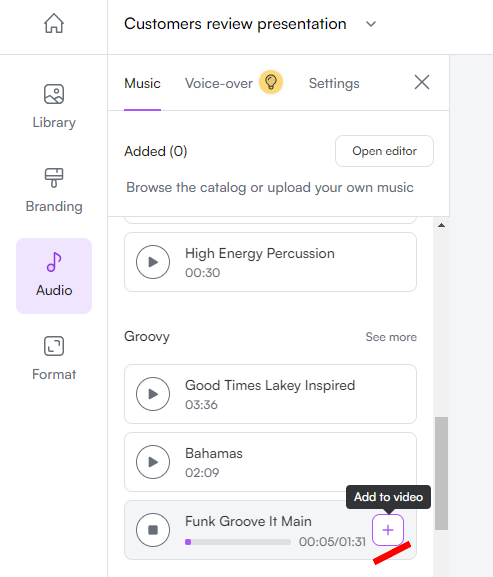This screenshot has width=493, height=577.
Task: Select the Good Times Lakey Inspired title
Action: click(x=270, y=385)
